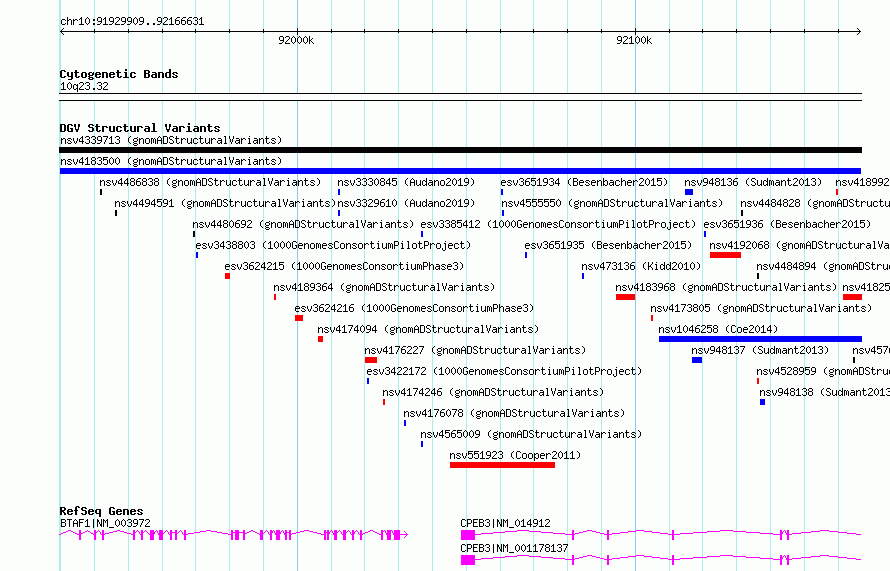Screen dimensions: 890x571
Task: Select the CPEB3|NM_001178137 gene label
Action: 514,548
